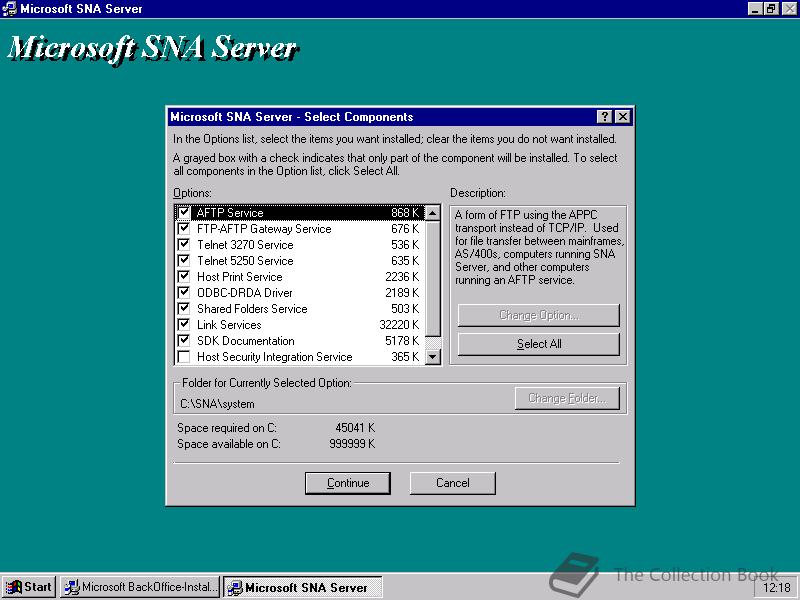Click the C:\SNA\system folder path

[x=217, y=404]
